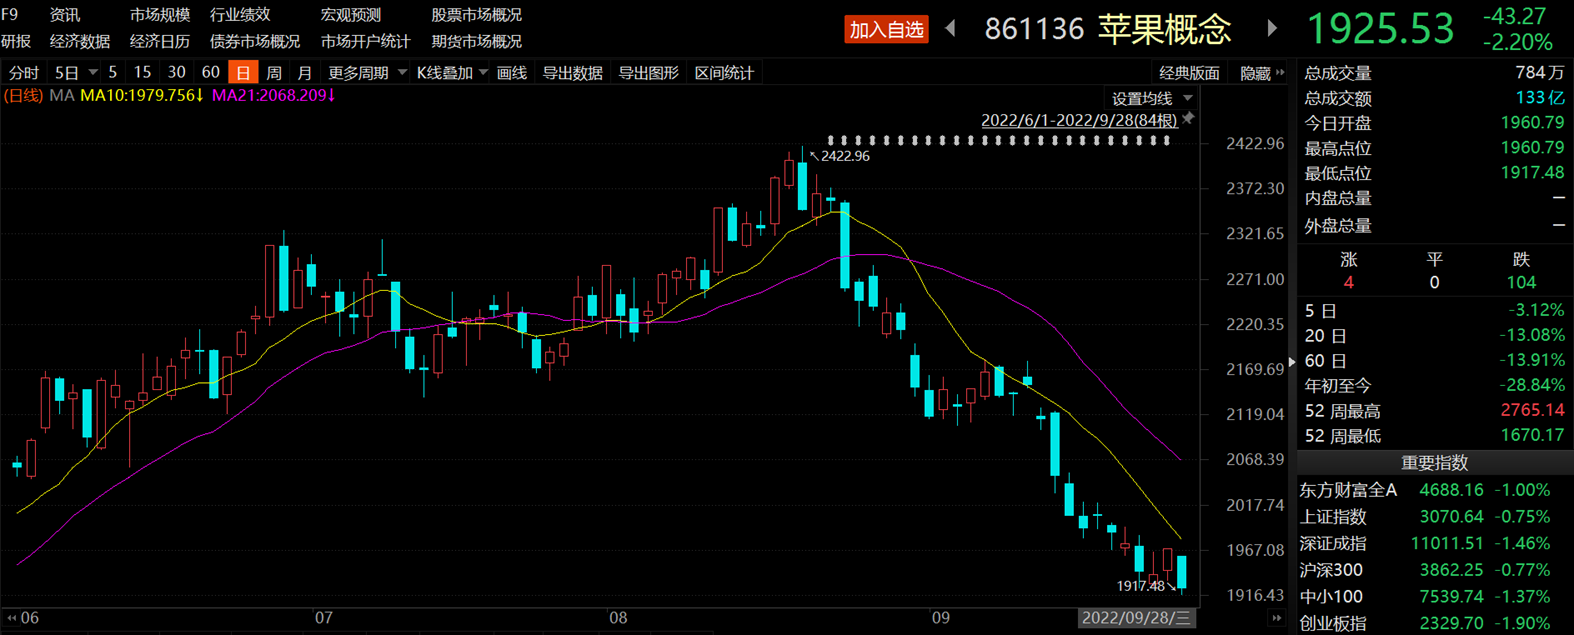Select the 中小100 index row
Image resolution: width=1574 pixels, height=635 pixels.
[x=1435, y=597]
